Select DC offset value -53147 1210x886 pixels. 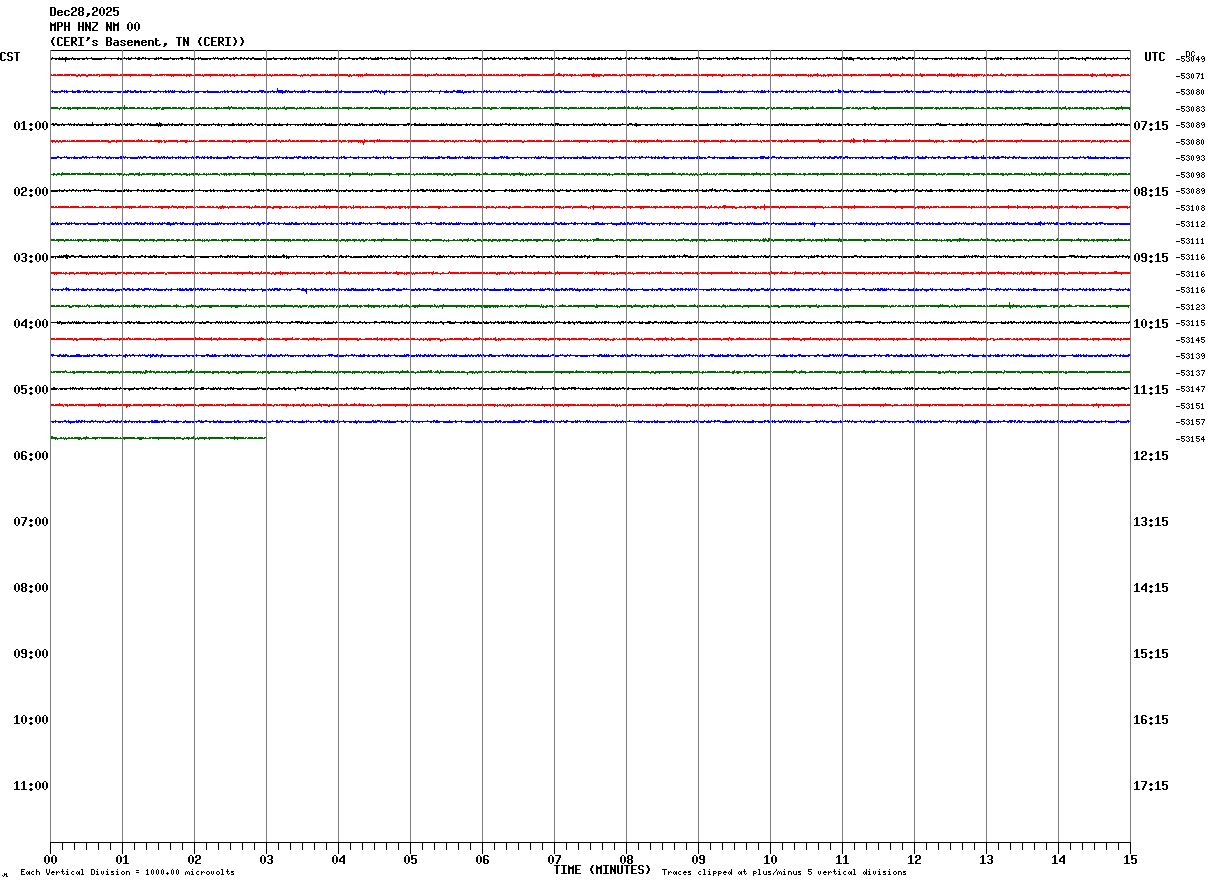pyautogui.click(x=1190, y=389)
